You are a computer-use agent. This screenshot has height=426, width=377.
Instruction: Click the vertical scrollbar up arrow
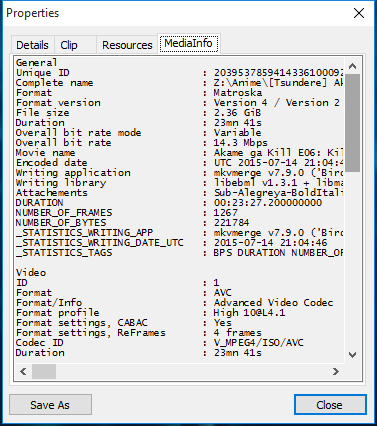352,66
